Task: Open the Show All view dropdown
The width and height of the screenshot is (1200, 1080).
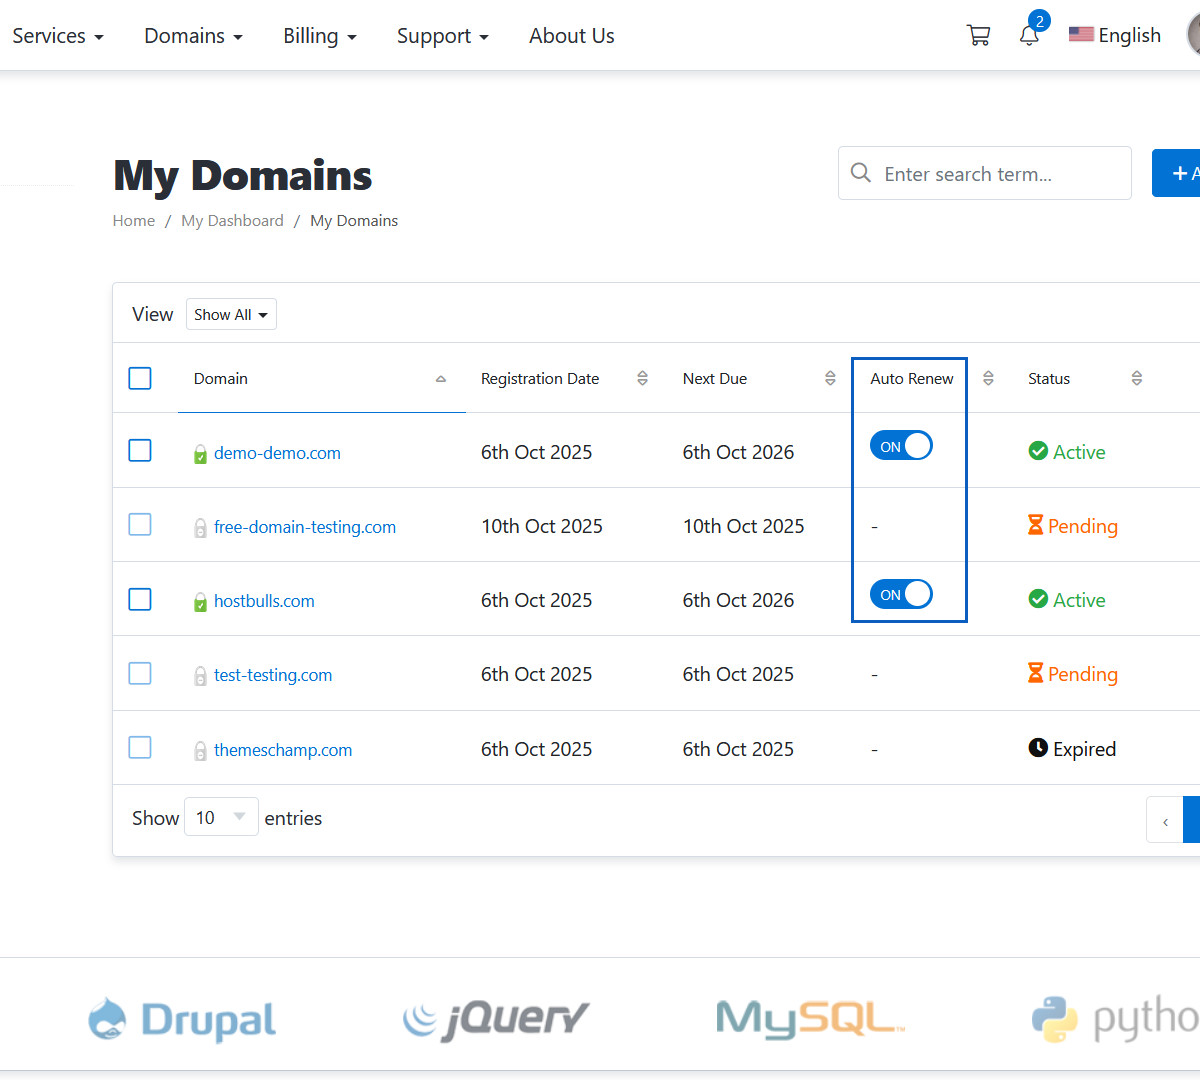Action: [231, 315]
